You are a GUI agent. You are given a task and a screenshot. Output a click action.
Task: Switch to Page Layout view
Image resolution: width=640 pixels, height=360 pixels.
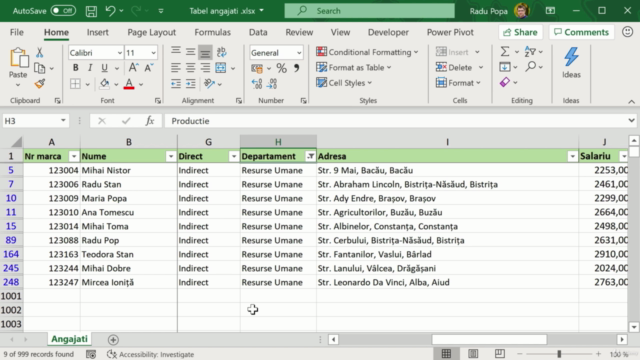(x=473, y=353)
